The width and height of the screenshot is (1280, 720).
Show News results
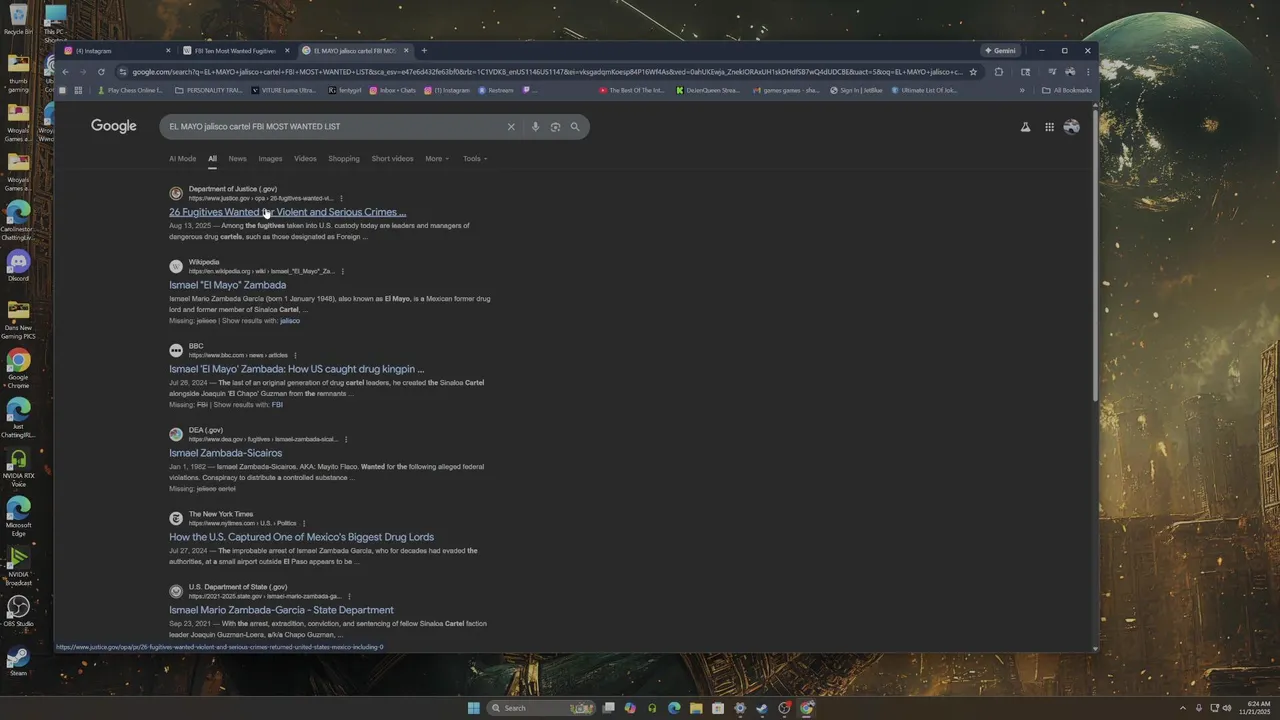pyautogui.click(x=237, y=158)
